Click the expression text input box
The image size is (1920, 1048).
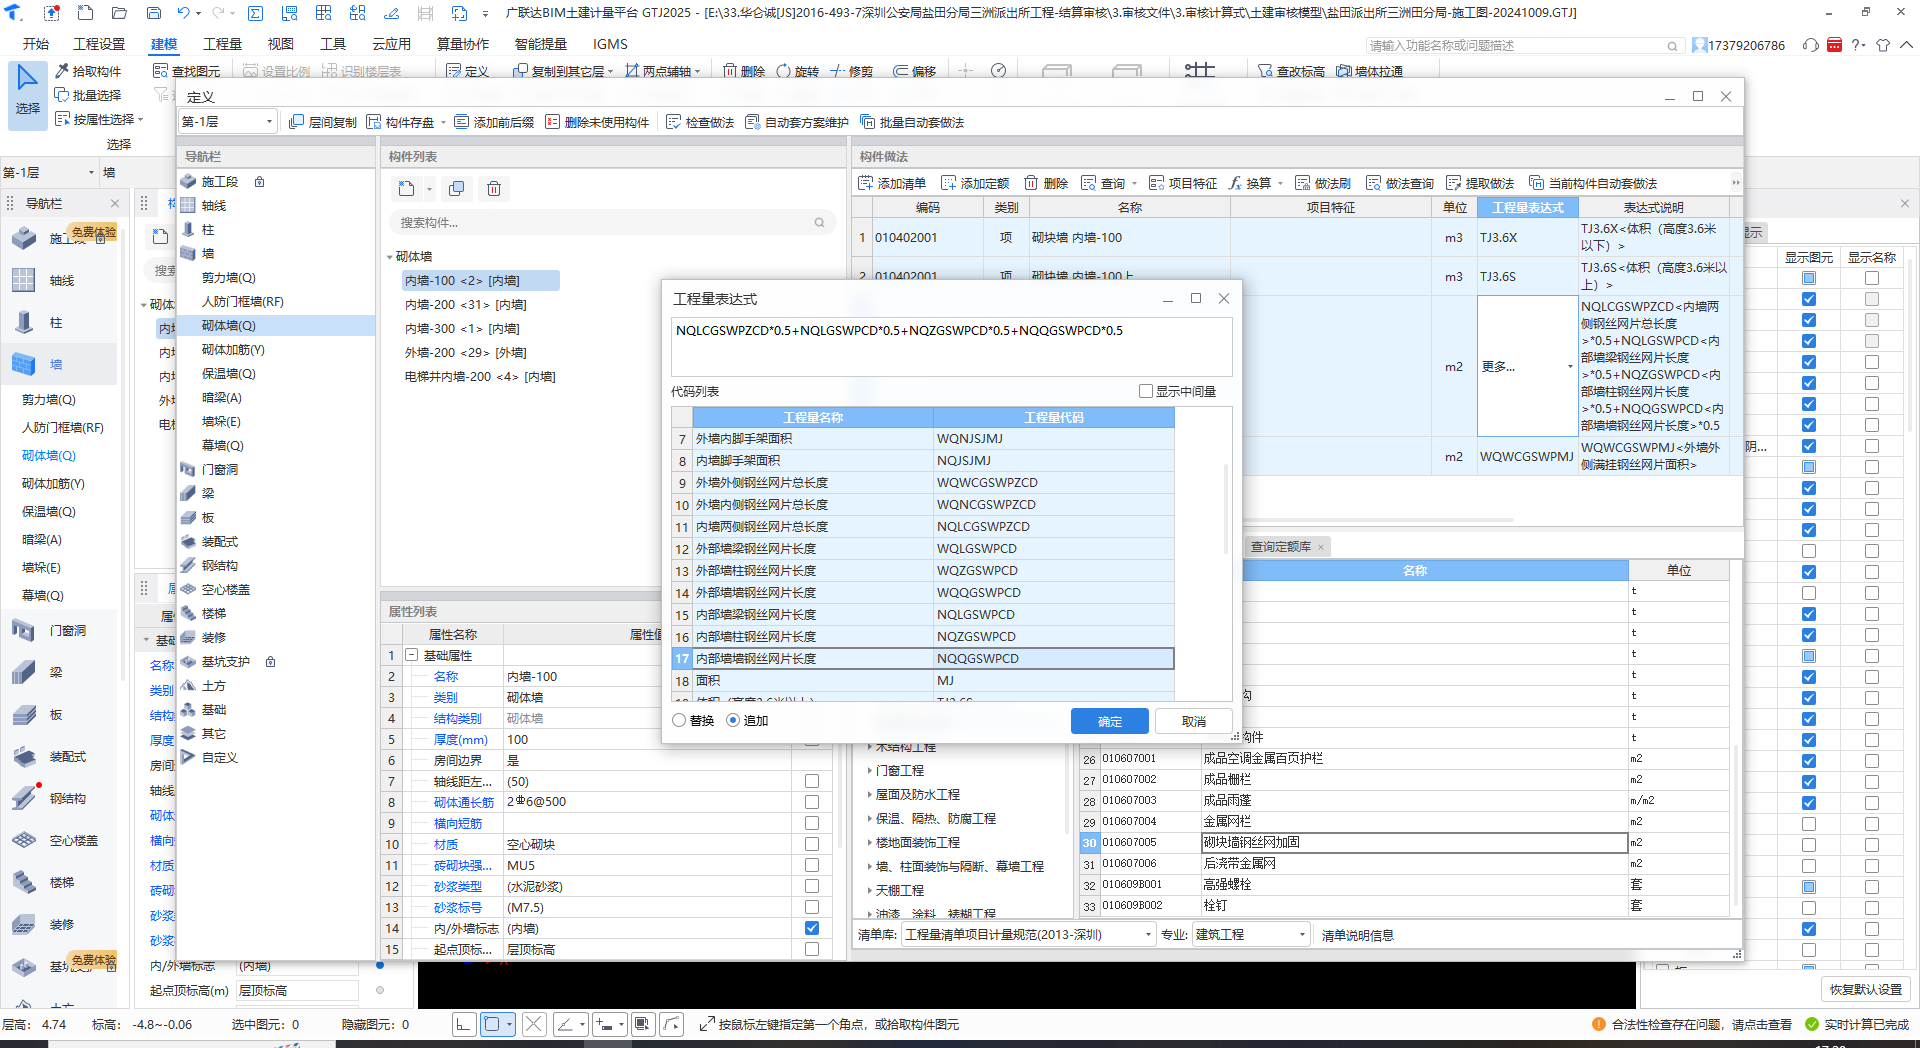pyautogui.click(x=951, y=347)
